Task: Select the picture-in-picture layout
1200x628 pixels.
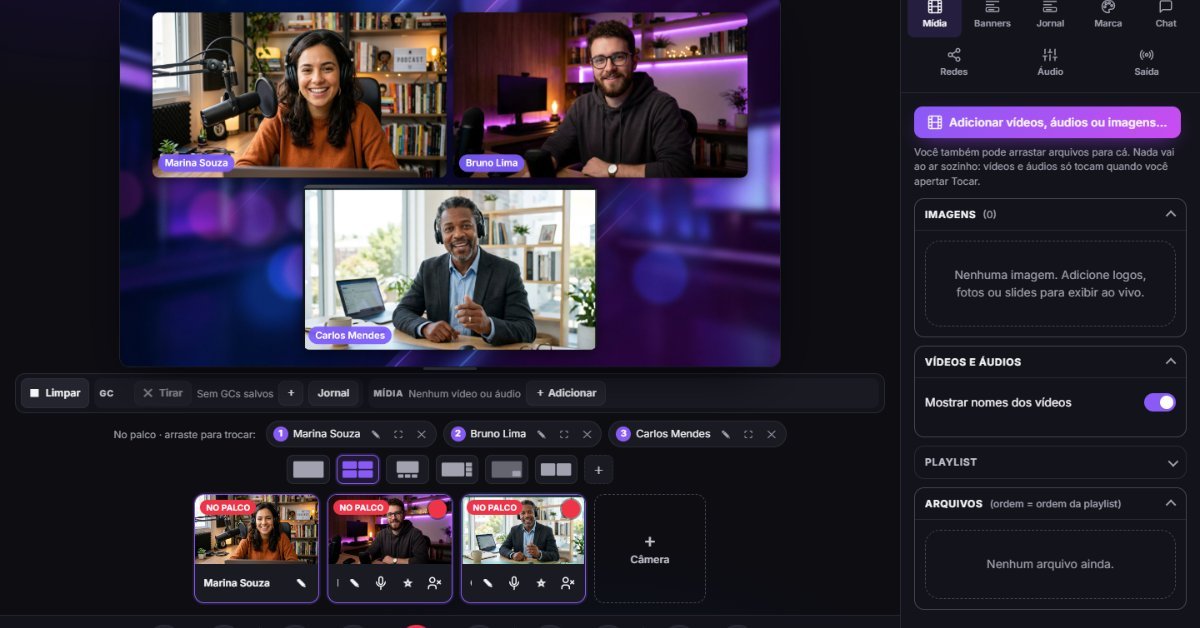Action: pyautogui.click(x=507, y=469)
